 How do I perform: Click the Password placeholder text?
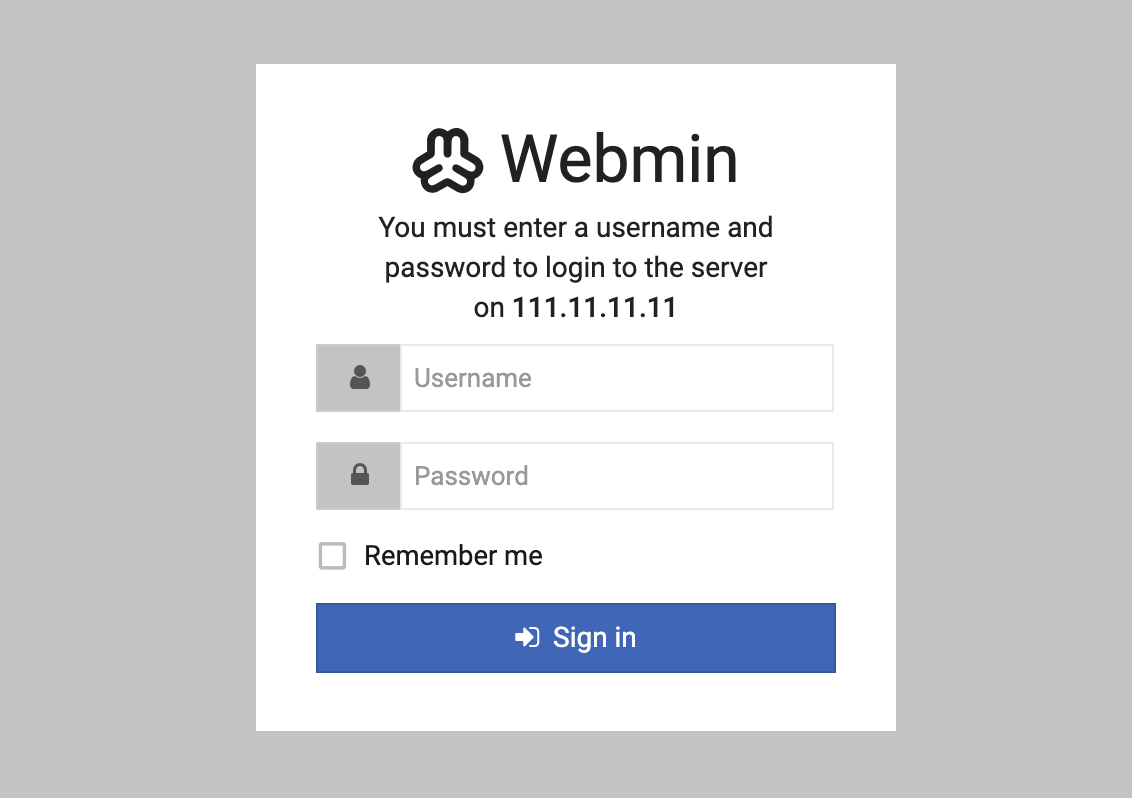point(471,476)
